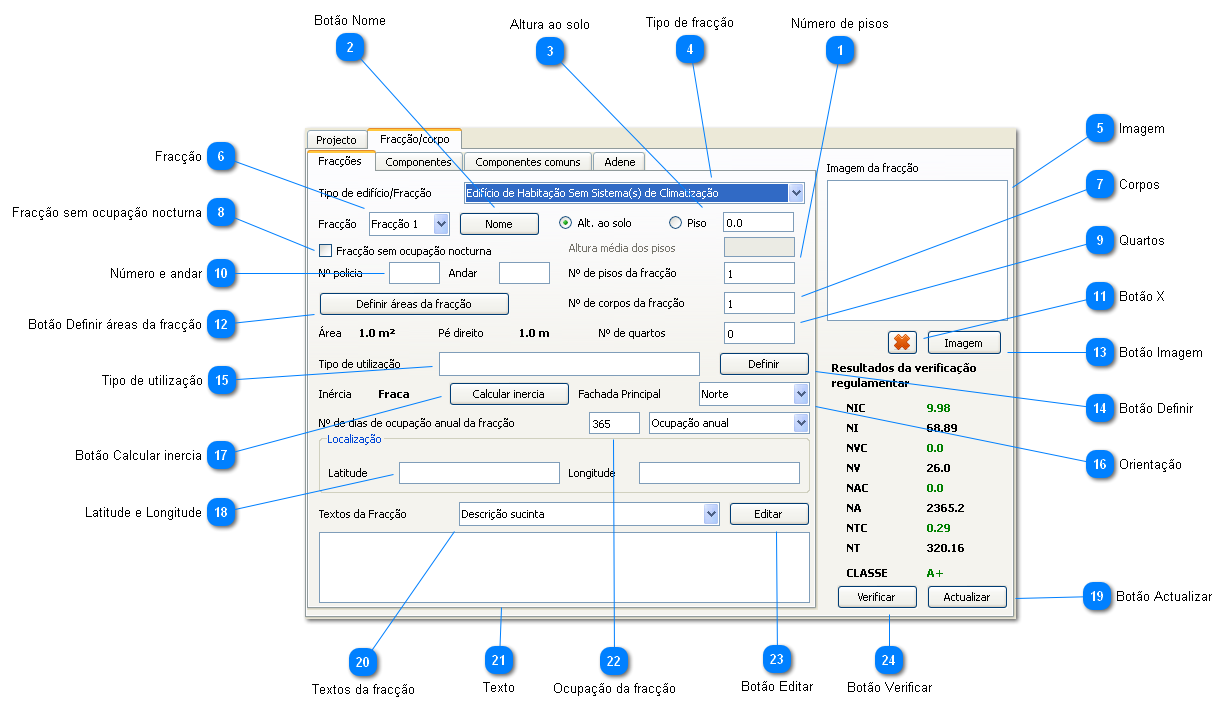Click the Imagem button
1228x713 pixels.
pos(963,343)
